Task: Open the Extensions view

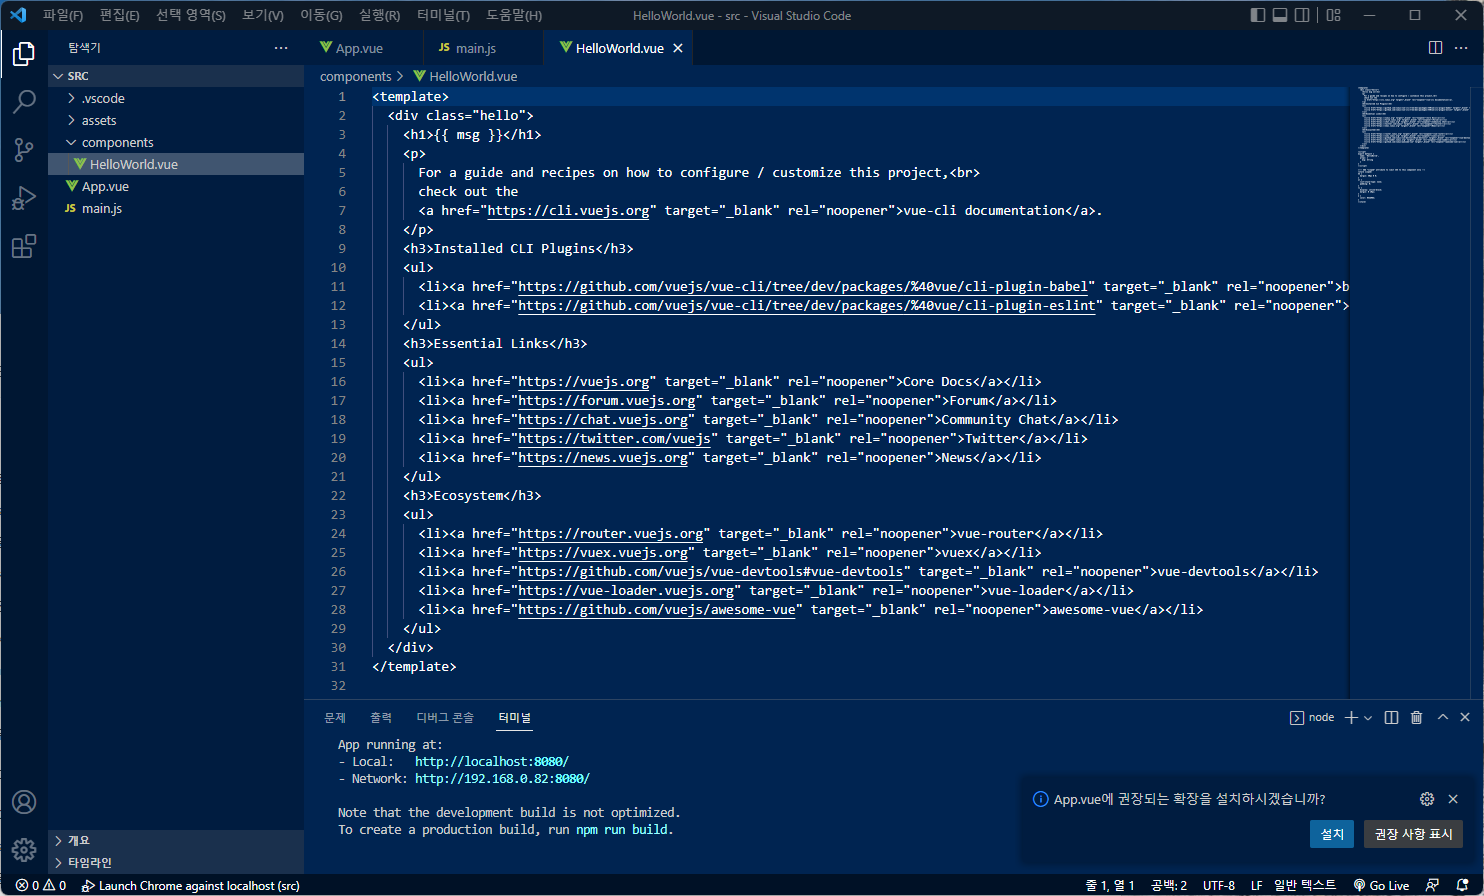Action: 24,246
